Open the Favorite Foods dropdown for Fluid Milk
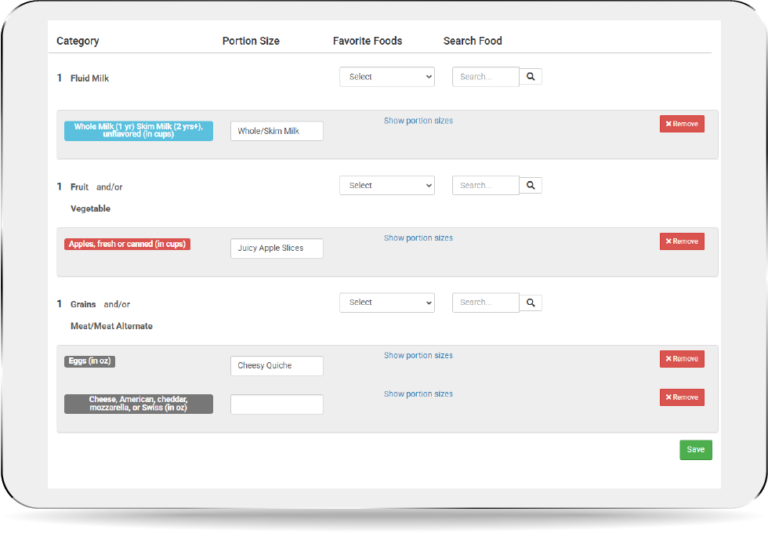The height and width of the screenshot is (533, 768). pyautogui.click(x=387, y=76)
